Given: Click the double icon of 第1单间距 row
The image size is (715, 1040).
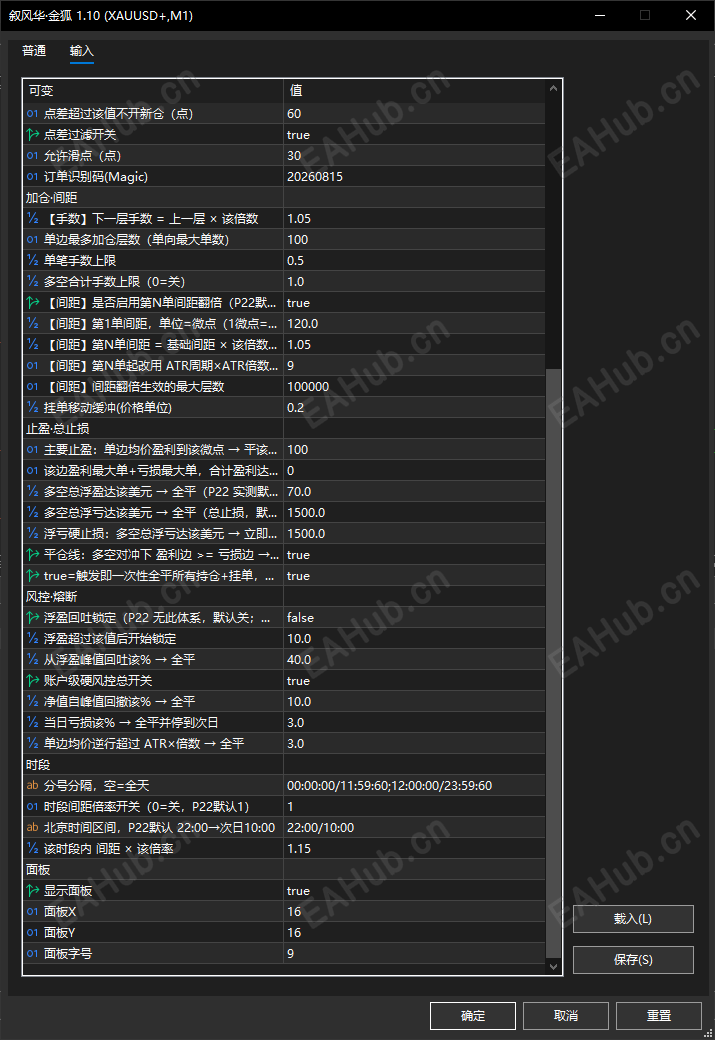Looking at the screenshot, I should tap(32, 324).
